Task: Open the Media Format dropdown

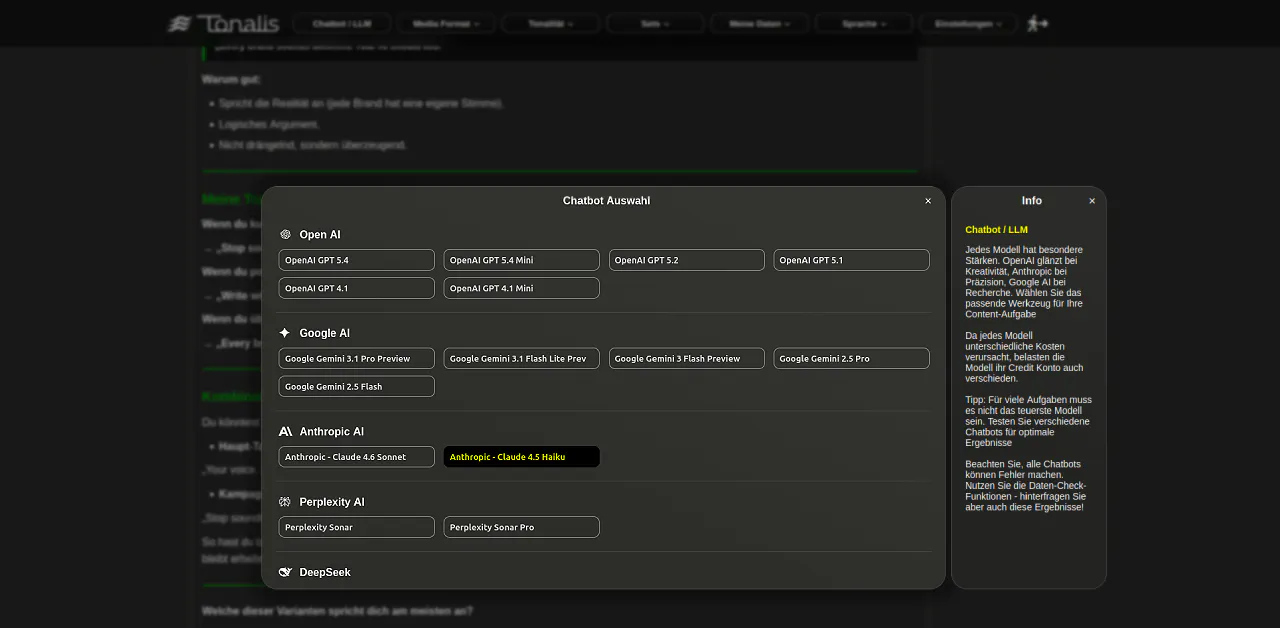Action: (446, 24)
